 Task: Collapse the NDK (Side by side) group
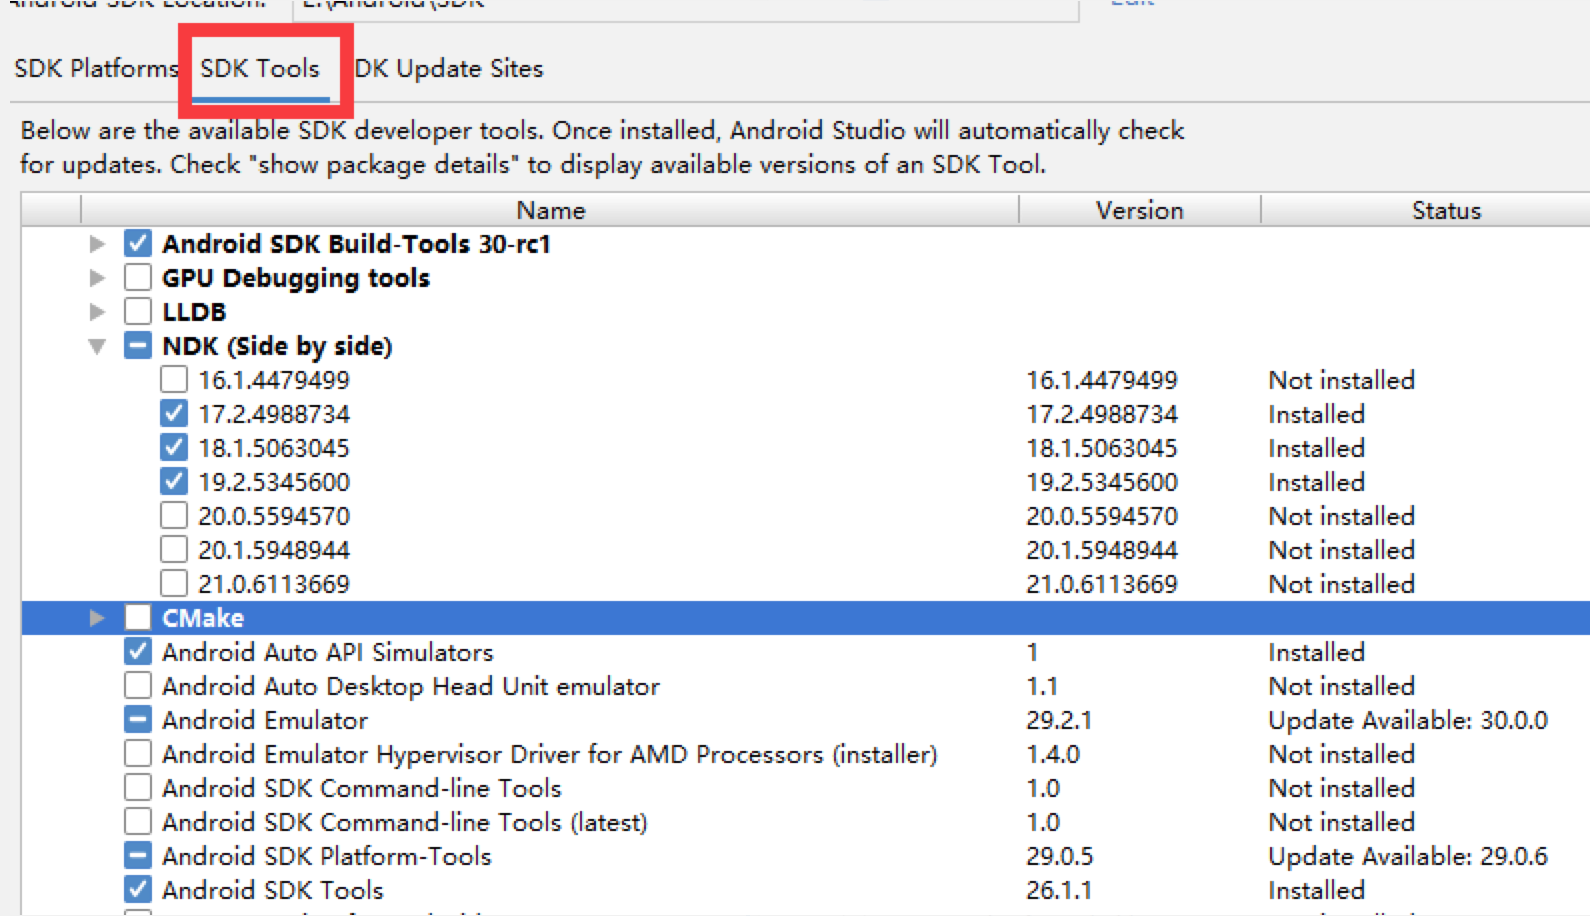click(97, 346)
